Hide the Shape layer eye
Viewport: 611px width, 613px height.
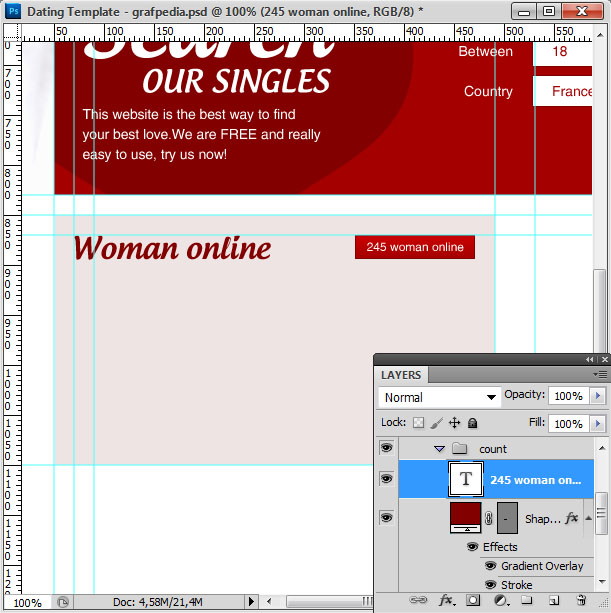pos(387,518)
